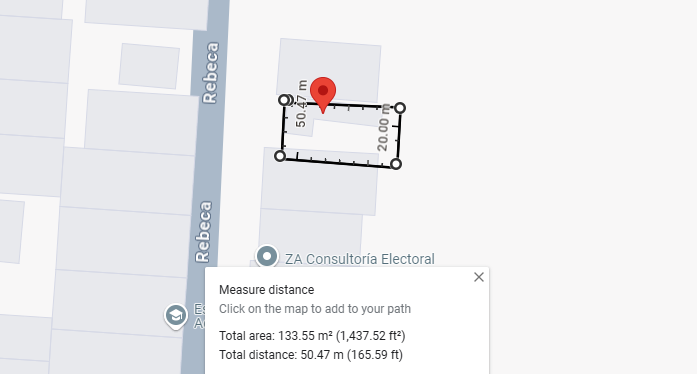Image resolution: width=697 pixels, height=374 pixels.
Task: Select the Total area readout text
Action: pos(312,335)
